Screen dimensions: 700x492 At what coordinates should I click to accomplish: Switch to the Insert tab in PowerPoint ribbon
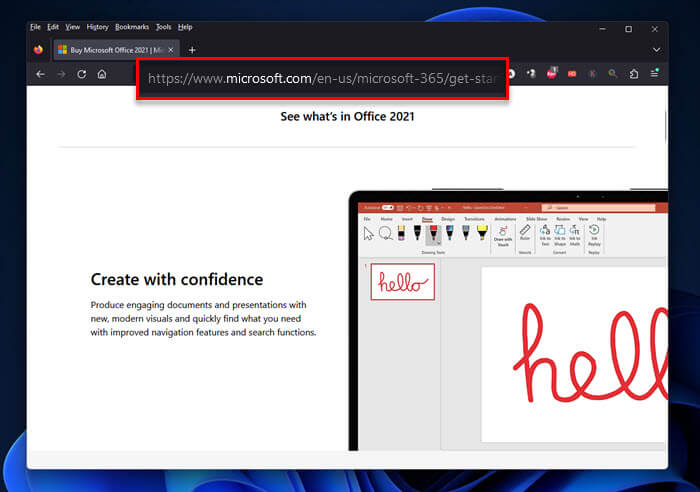coord(407,219)
